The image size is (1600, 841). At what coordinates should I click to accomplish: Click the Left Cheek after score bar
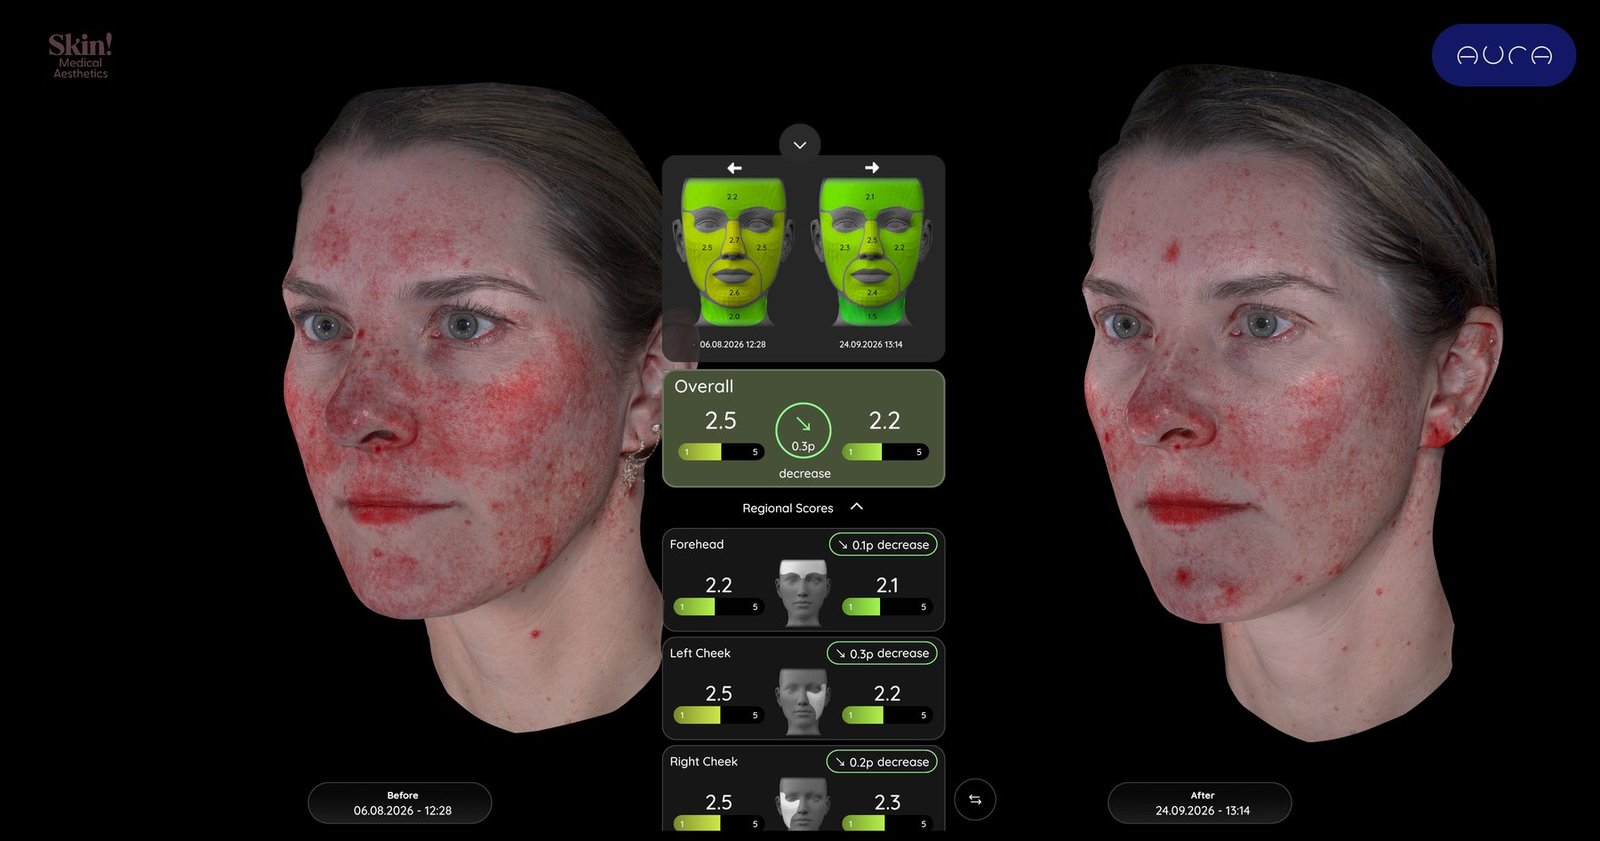tap(887, 715)
